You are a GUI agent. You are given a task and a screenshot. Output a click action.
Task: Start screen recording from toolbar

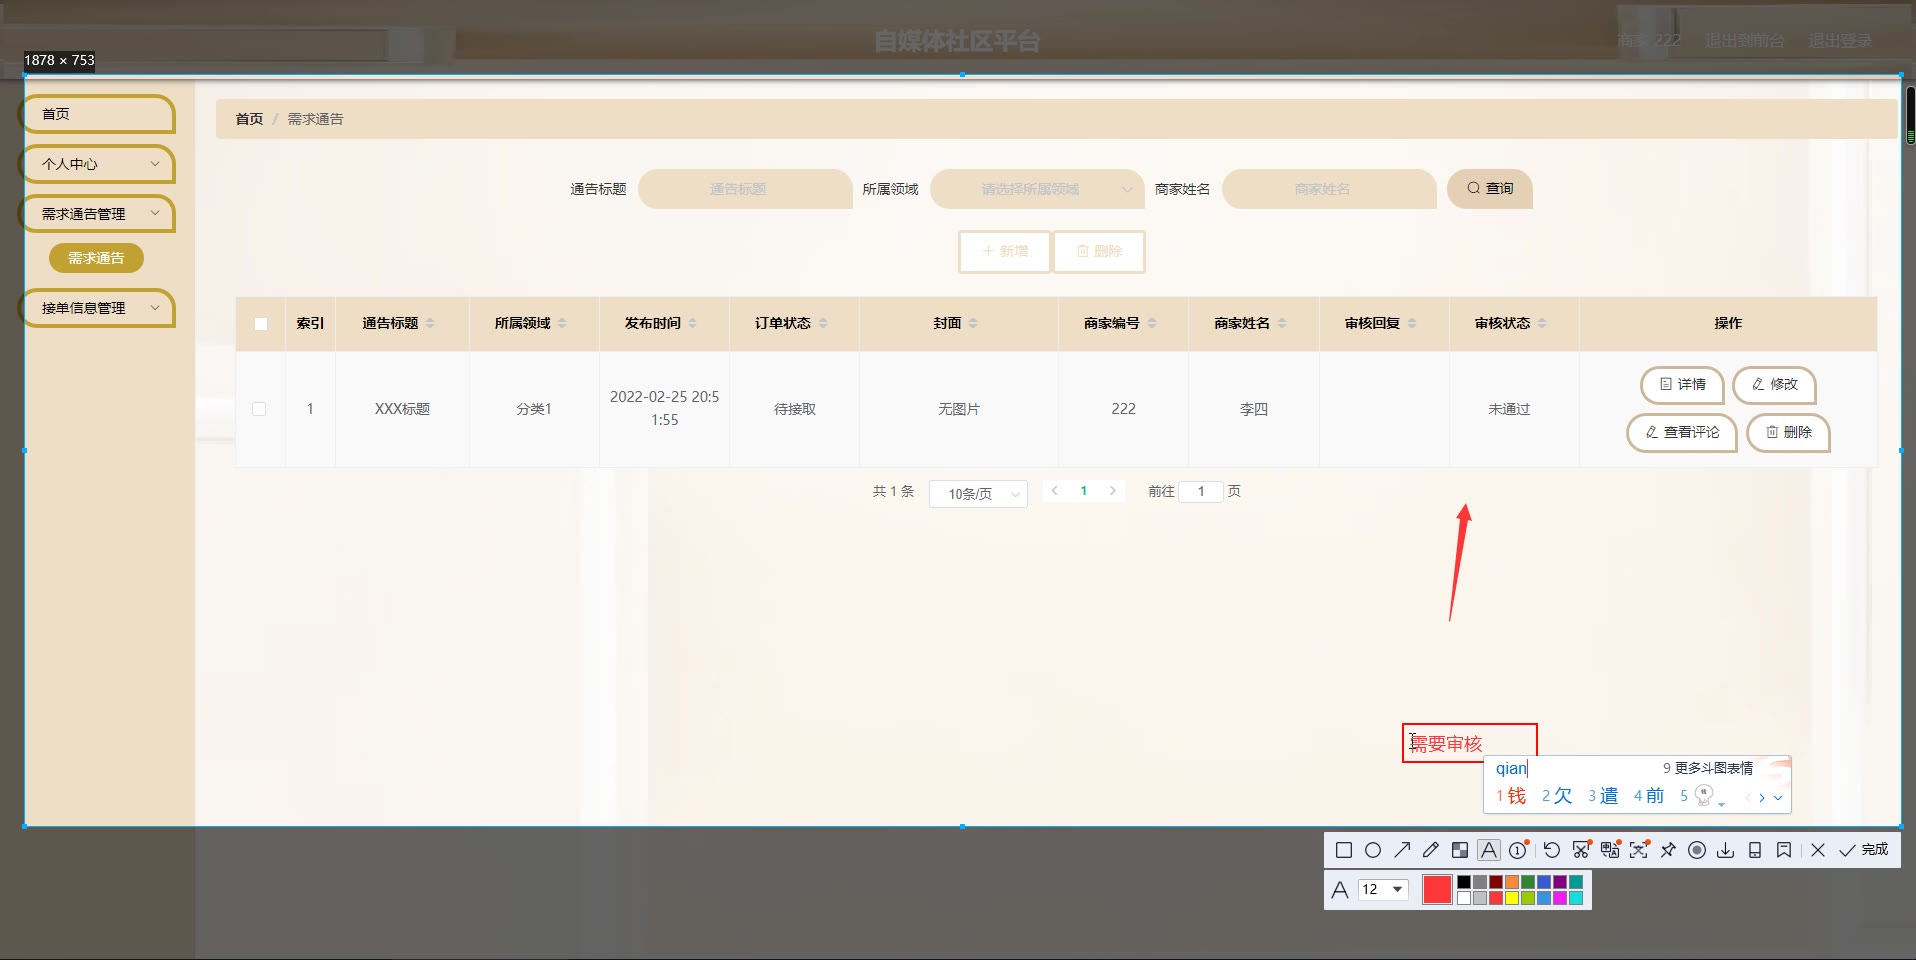pyautogui.click(x=1697, y=850)
